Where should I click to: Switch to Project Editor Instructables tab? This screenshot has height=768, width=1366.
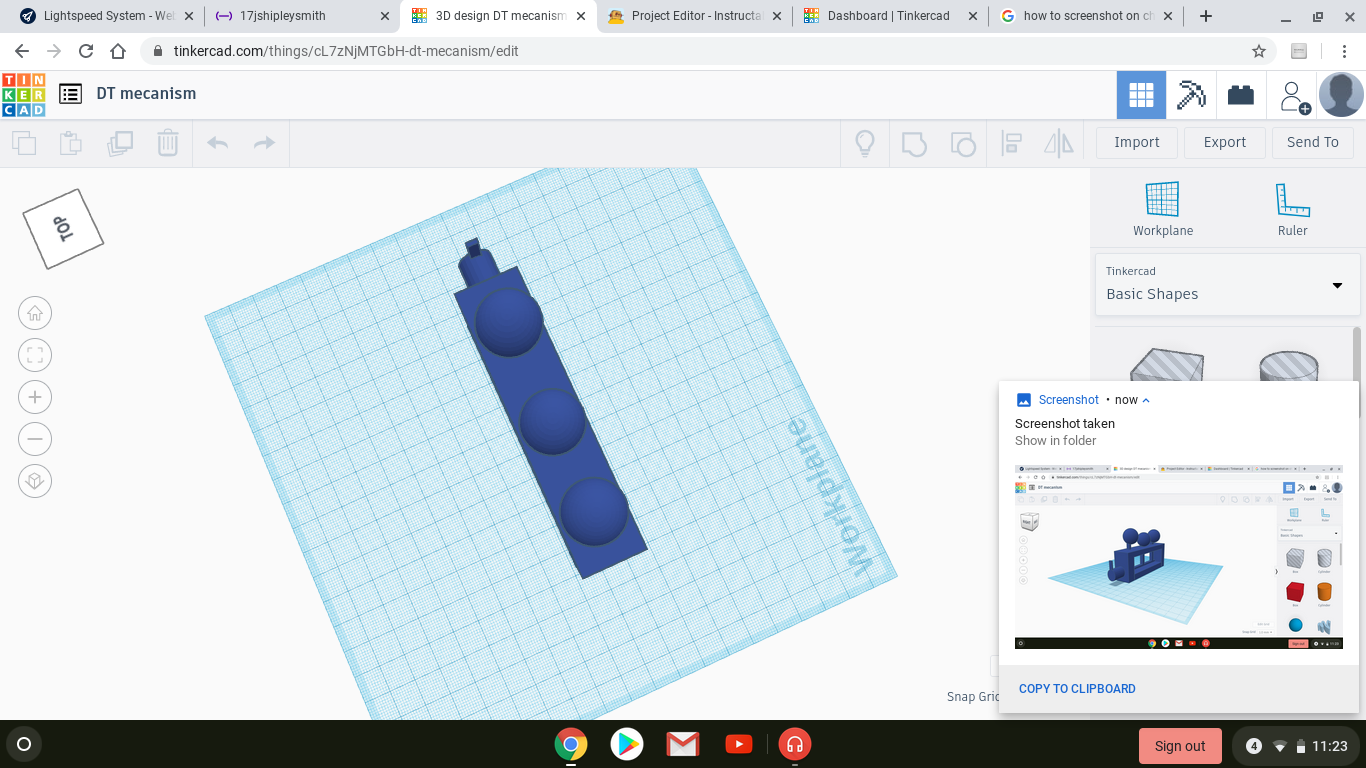tap(693, 16)
